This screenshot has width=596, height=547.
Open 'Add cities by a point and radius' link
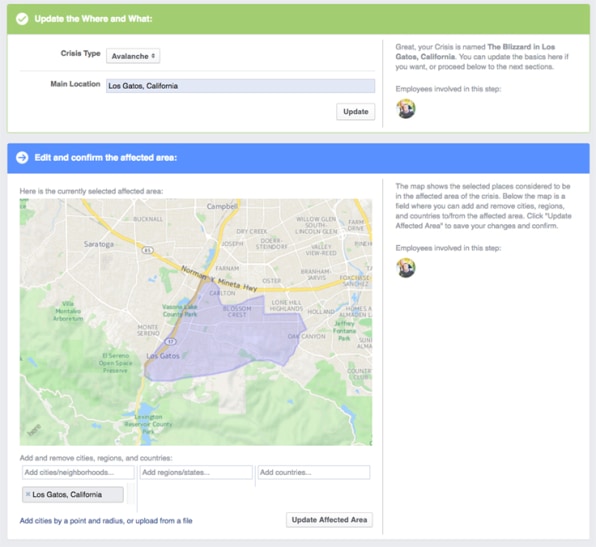(x=106, y=521)
